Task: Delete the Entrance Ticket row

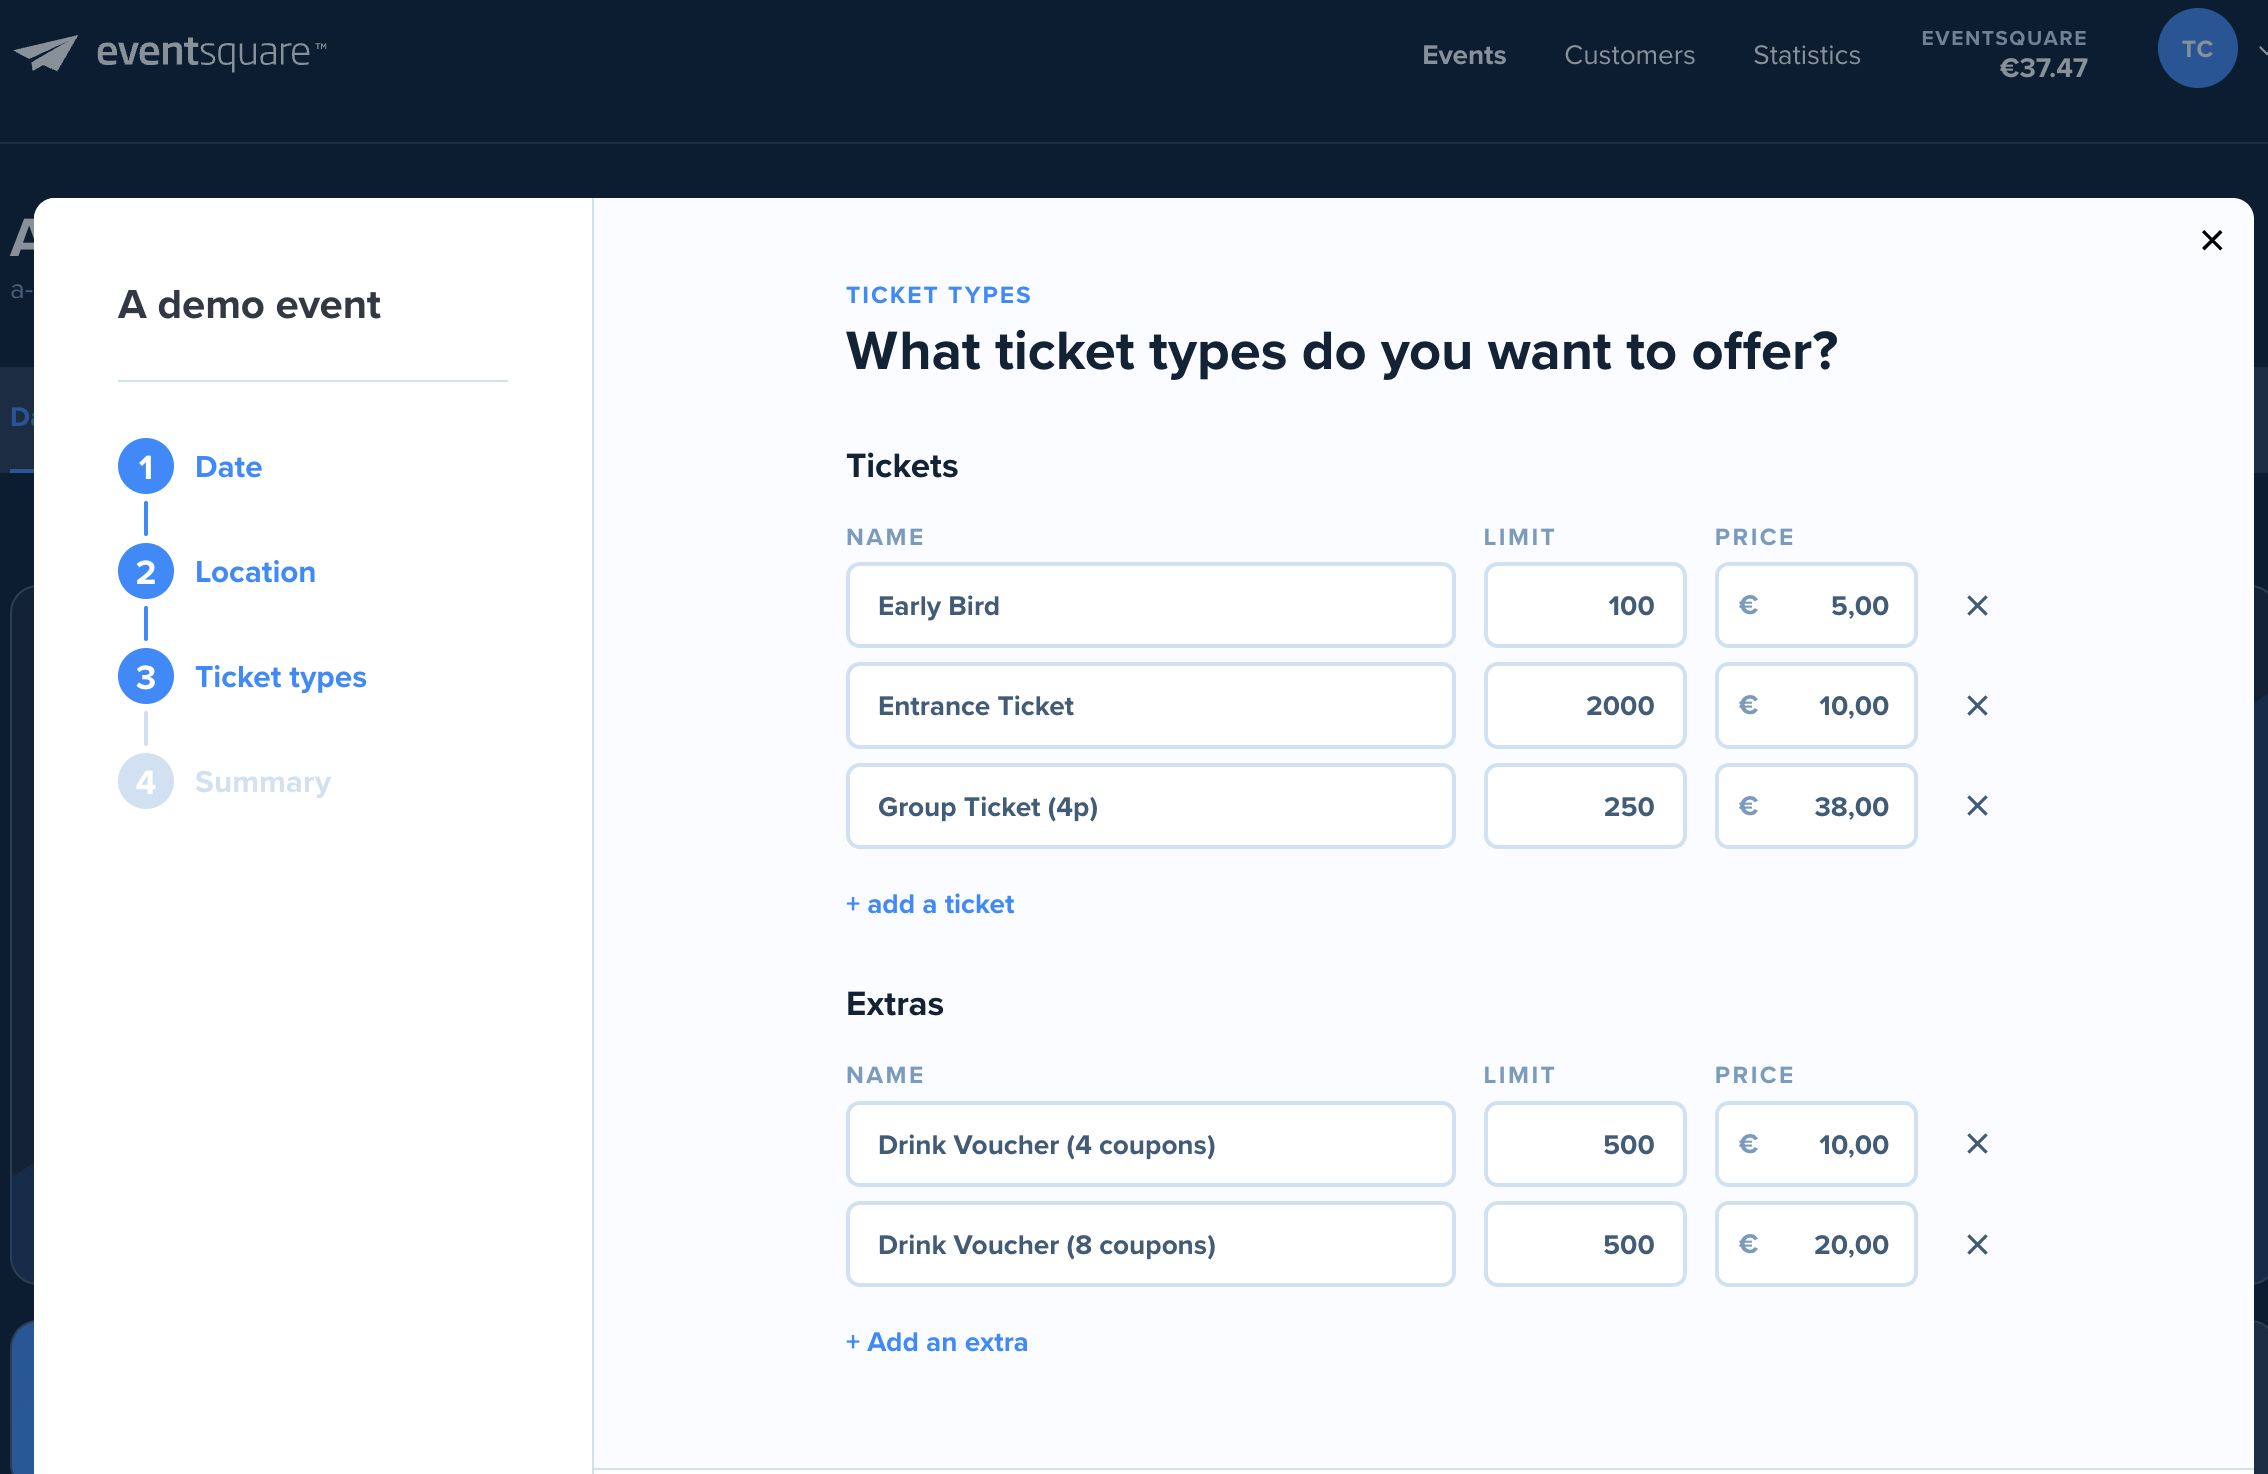Action: tap(1977, 705)
